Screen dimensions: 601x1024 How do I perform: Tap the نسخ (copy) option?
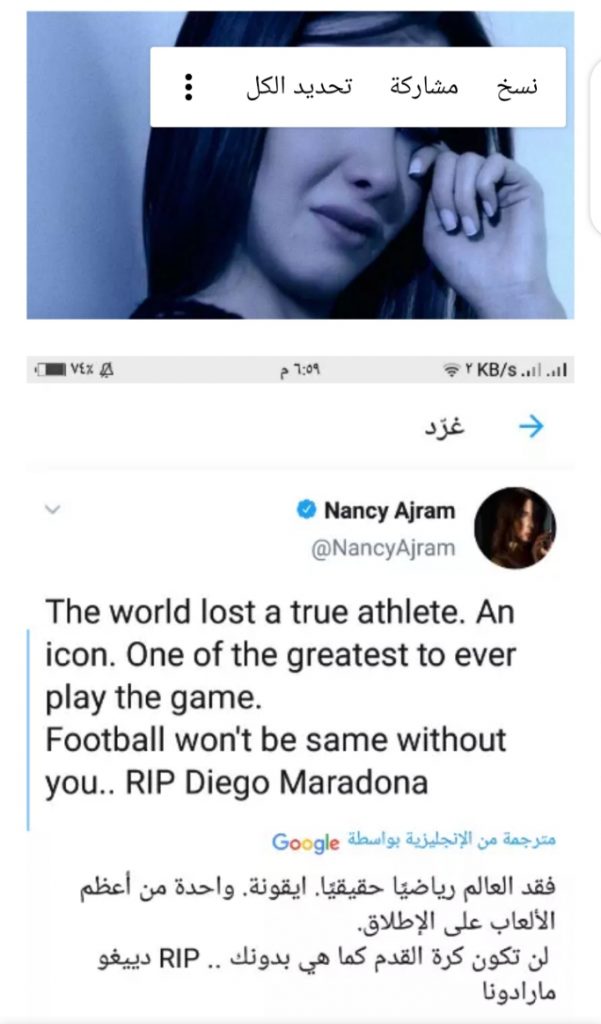518,87
